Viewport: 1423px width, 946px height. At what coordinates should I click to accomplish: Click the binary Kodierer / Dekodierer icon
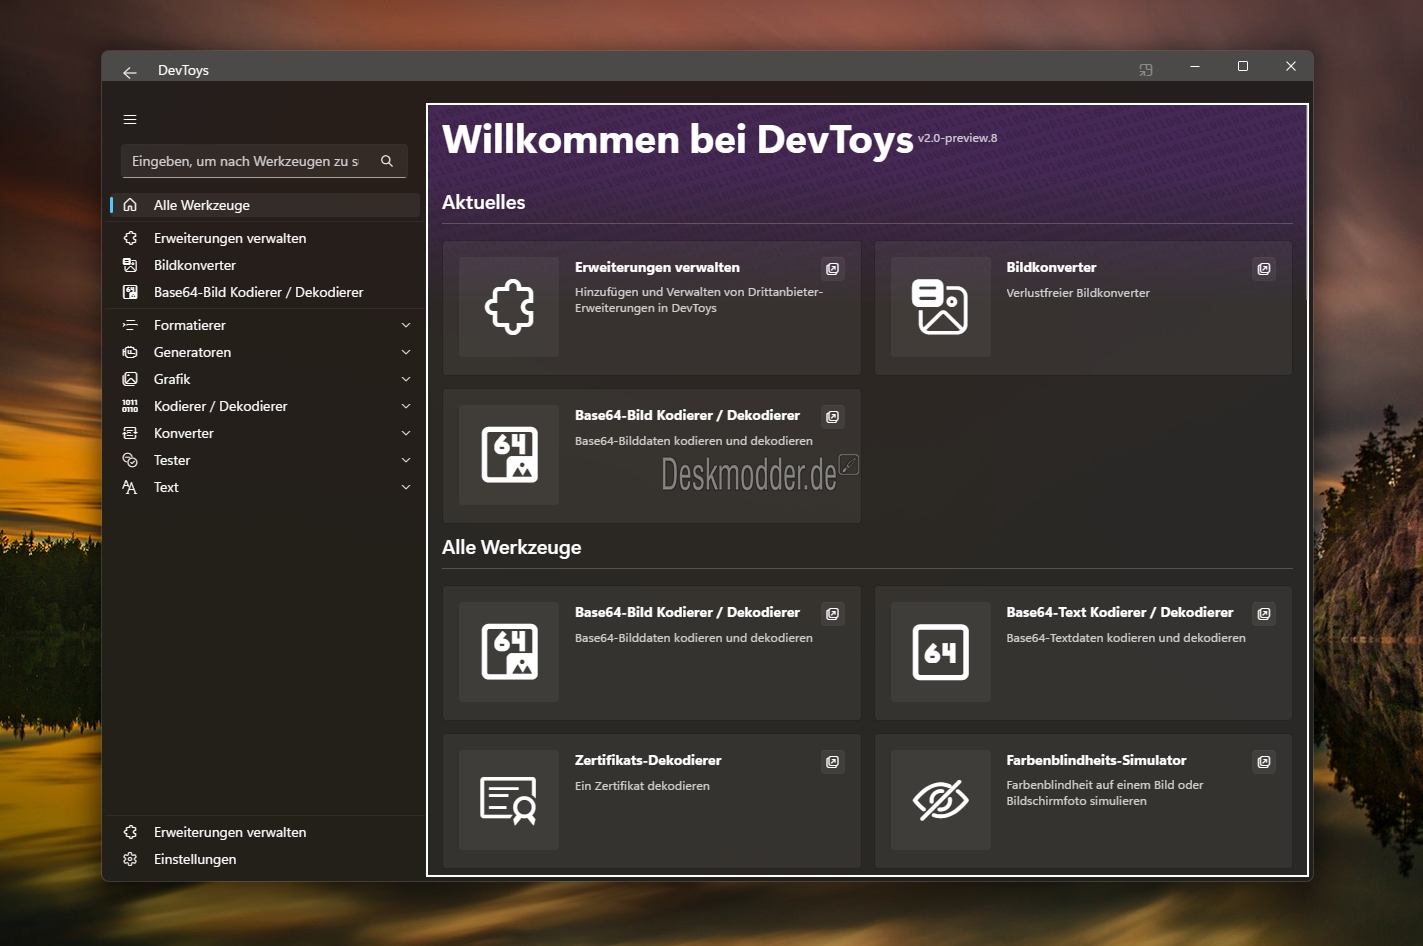tap(130, 406)
